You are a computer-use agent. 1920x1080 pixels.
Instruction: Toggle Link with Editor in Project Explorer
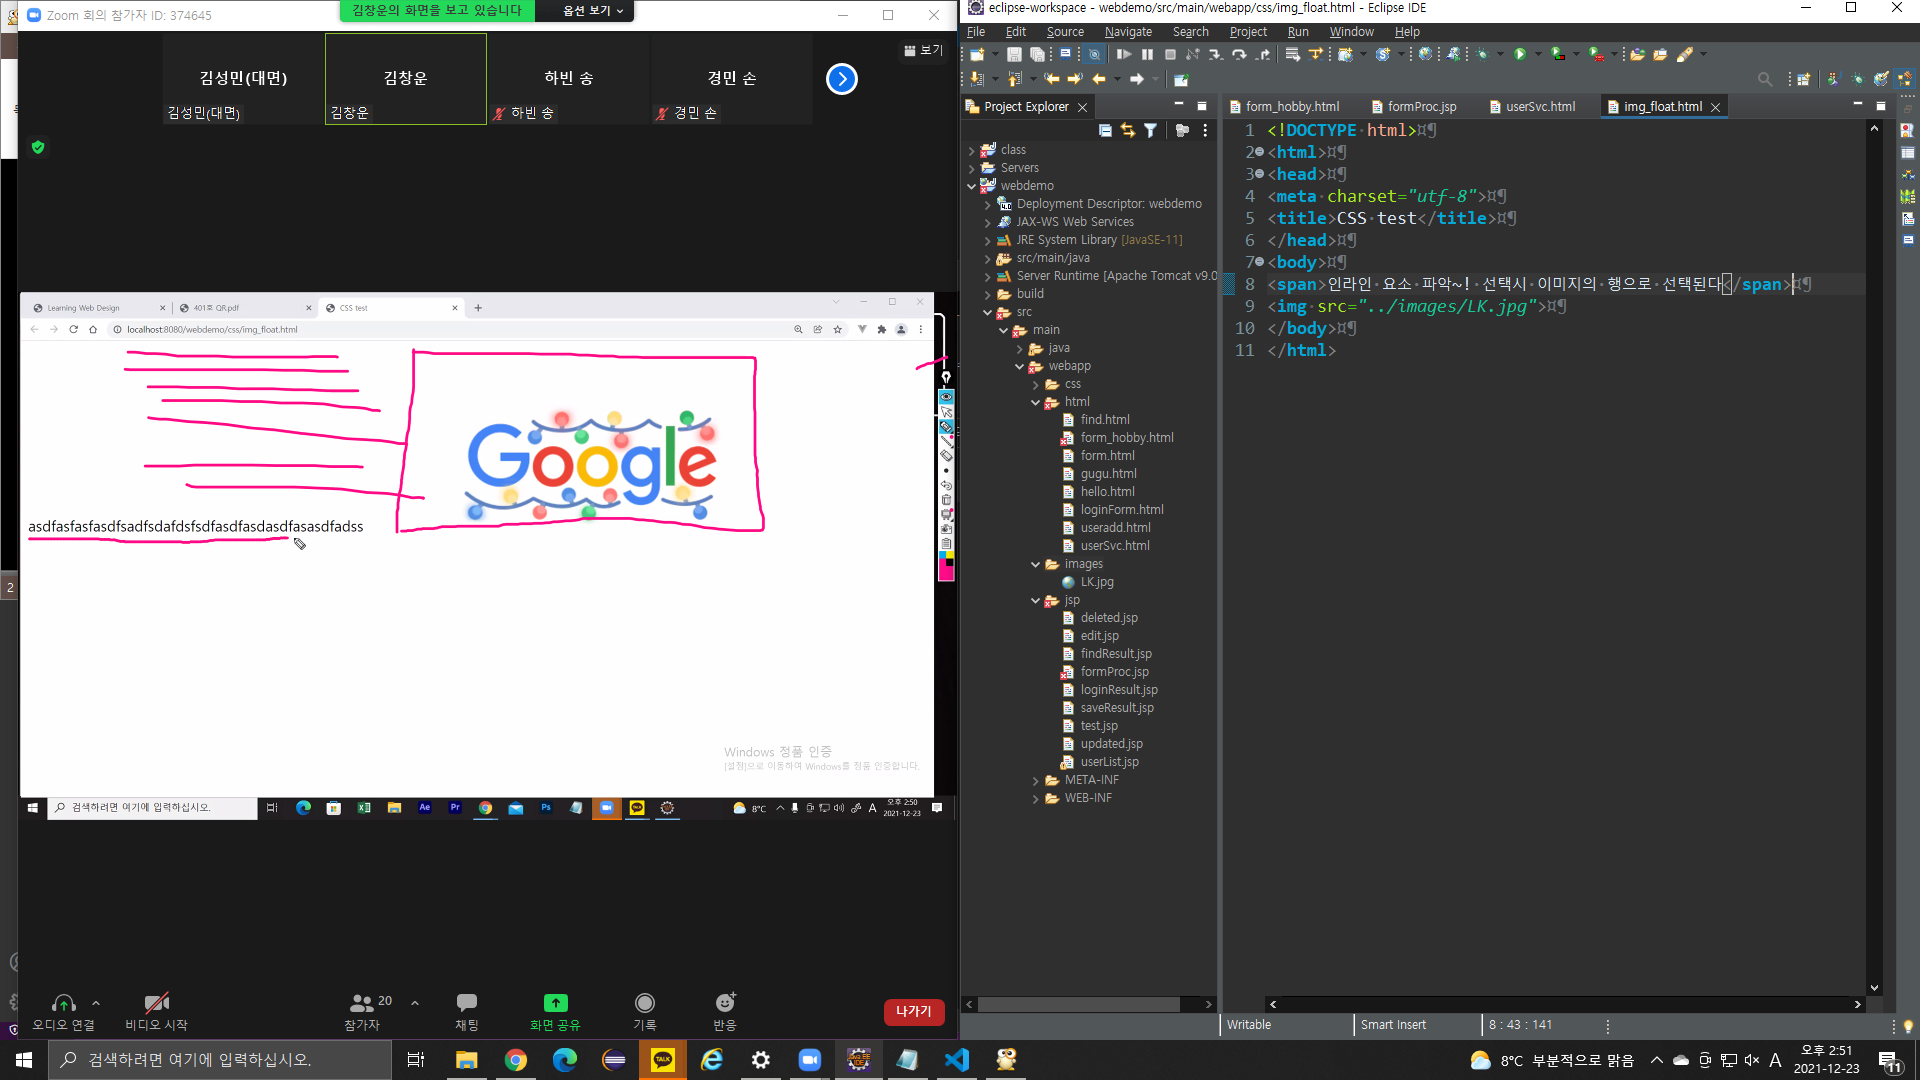pos(1128,130)
